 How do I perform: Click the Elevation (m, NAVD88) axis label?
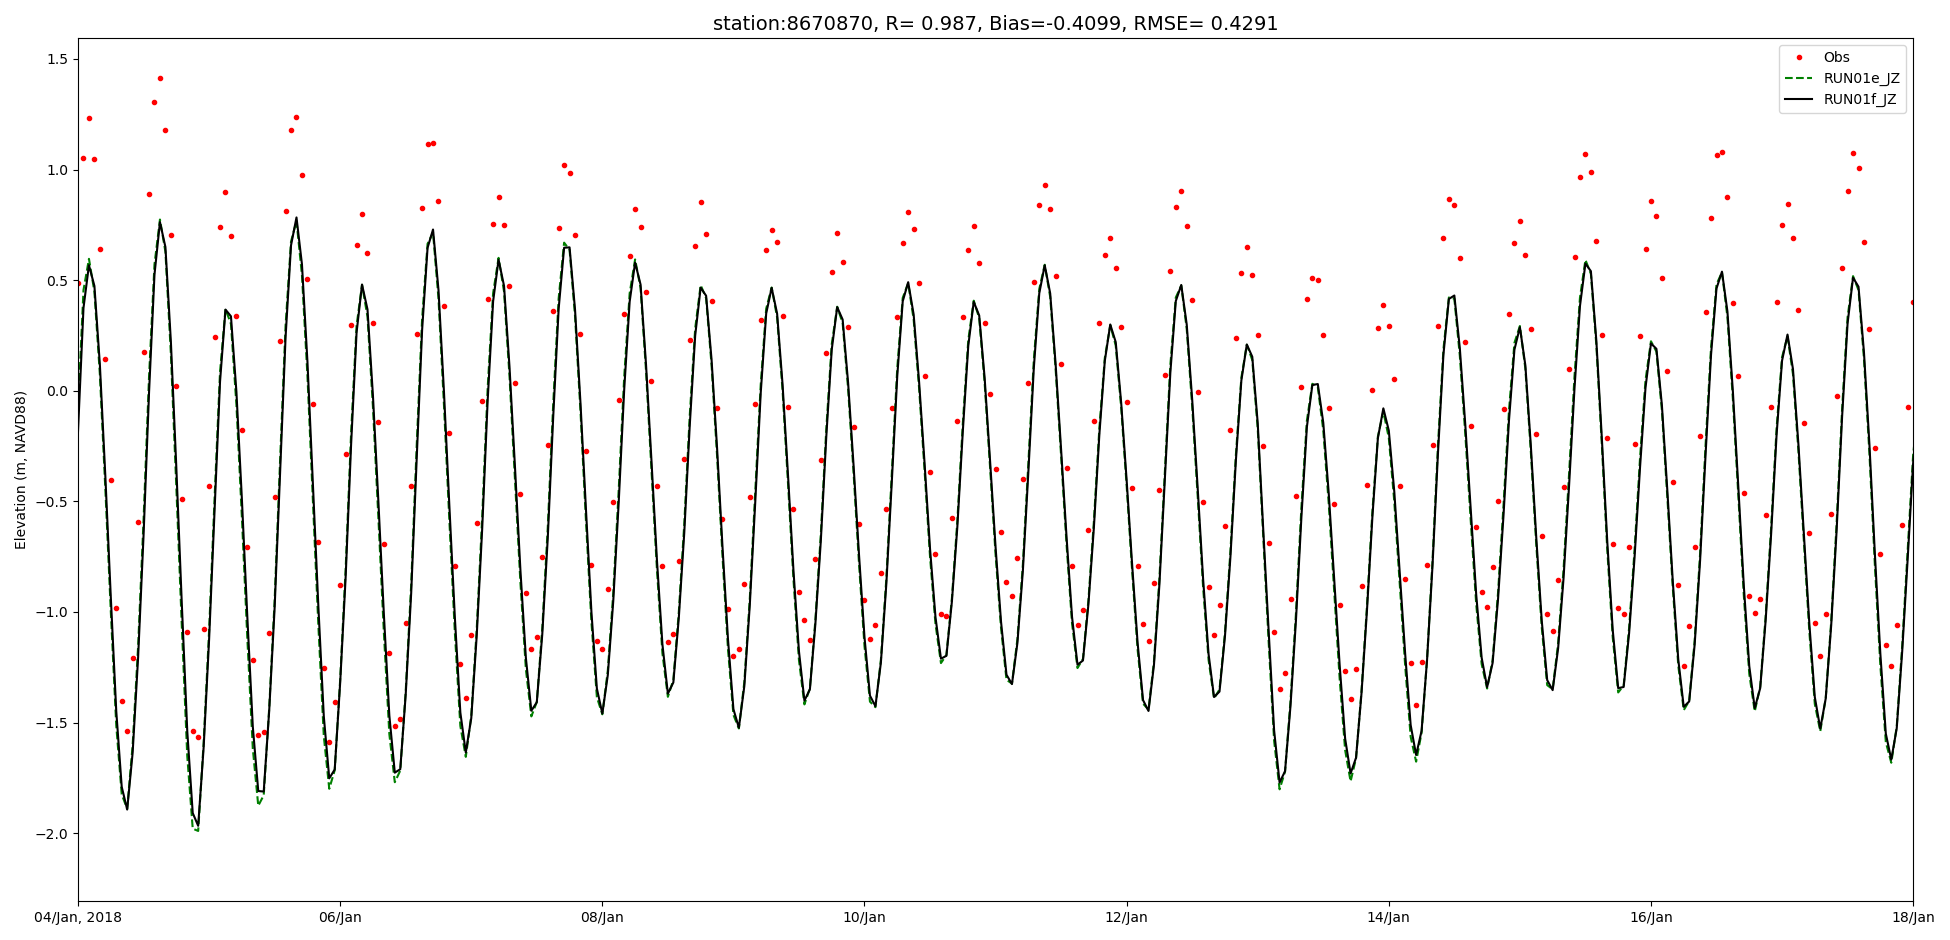point(21,470)
